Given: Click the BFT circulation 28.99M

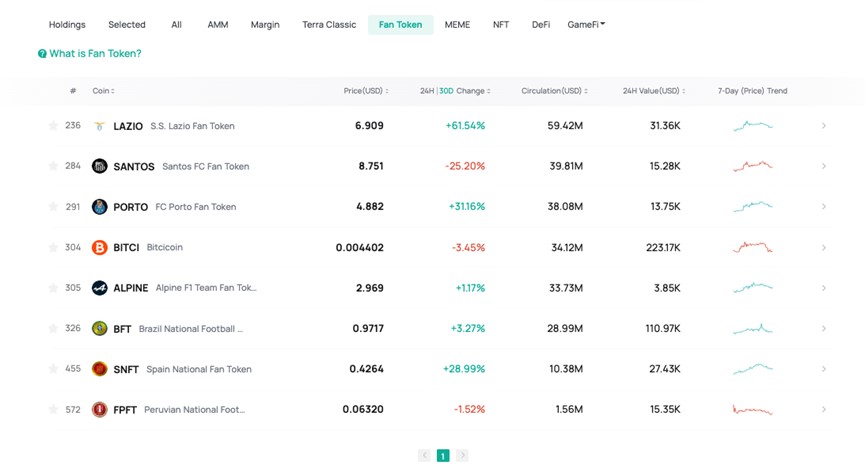Looking at the screenshot, I should click(x=565, y=328).
